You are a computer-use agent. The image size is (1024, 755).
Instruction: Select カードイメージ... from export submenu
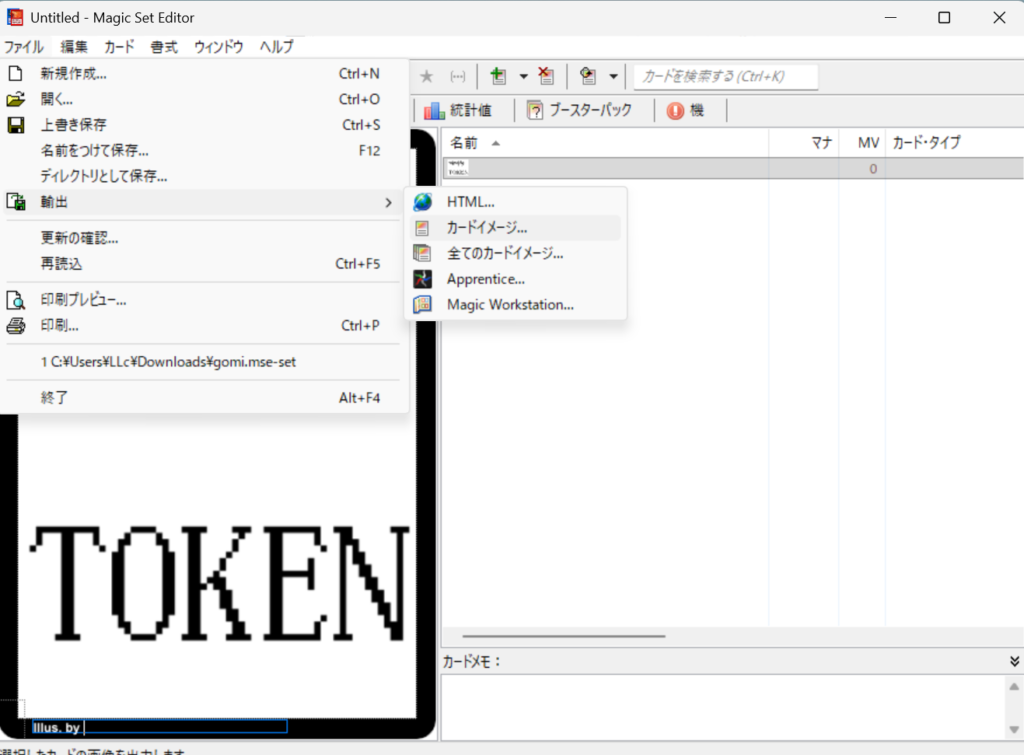(487, 228)
